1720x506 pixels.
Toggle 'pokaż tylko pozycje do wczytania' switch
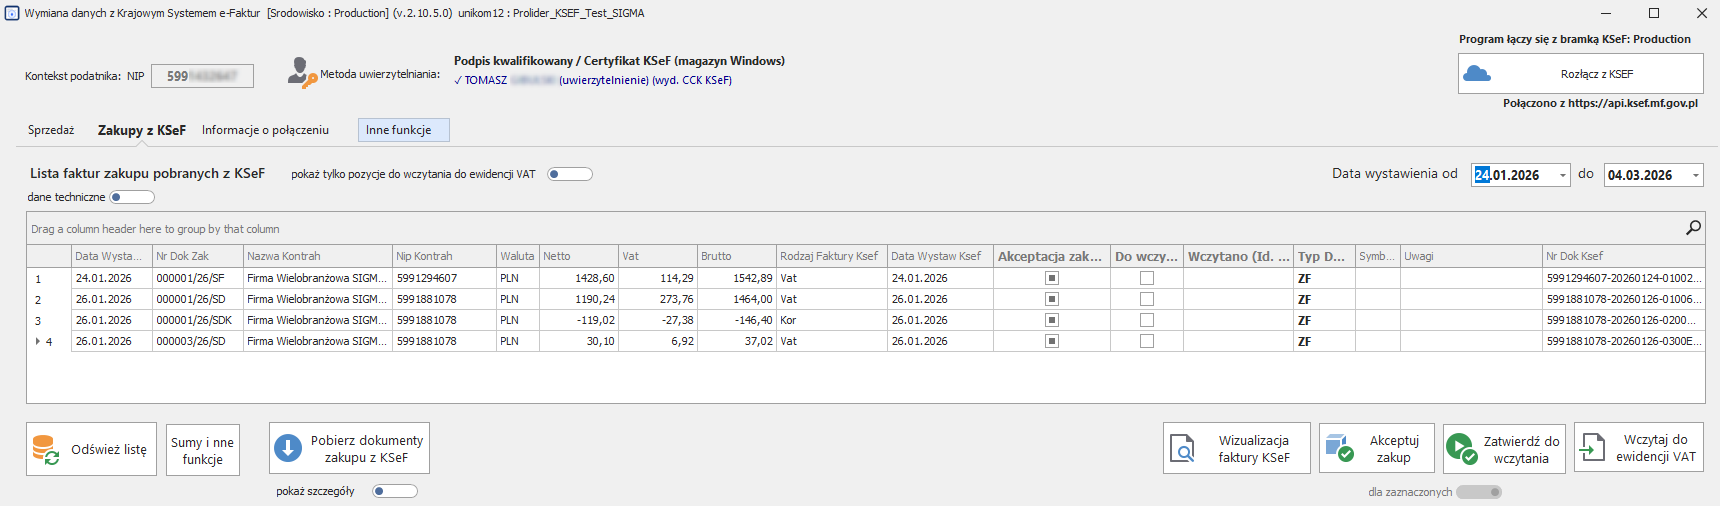tap(569, 174)
